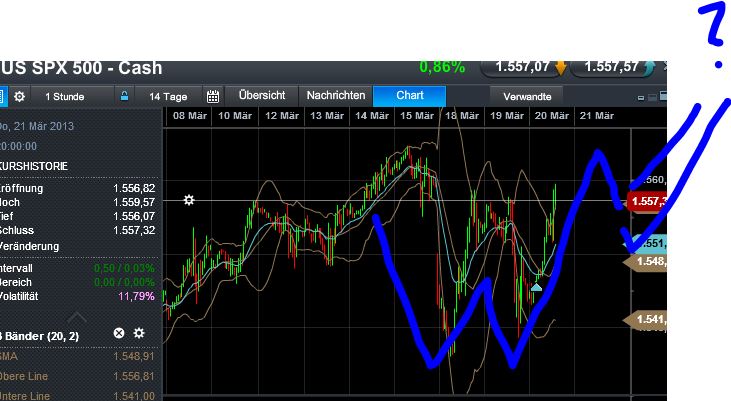Click the tan 1.541 lower band label
The width and height of the screenshot is (731, 401).
coord(646,320)
